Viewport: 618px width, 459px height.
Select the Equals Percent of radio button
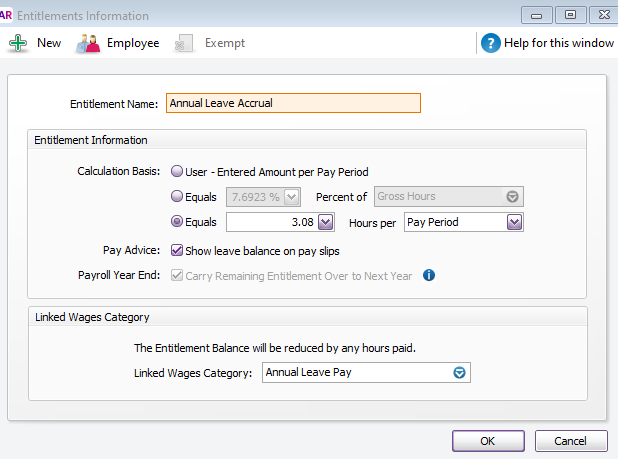[177, 197]
